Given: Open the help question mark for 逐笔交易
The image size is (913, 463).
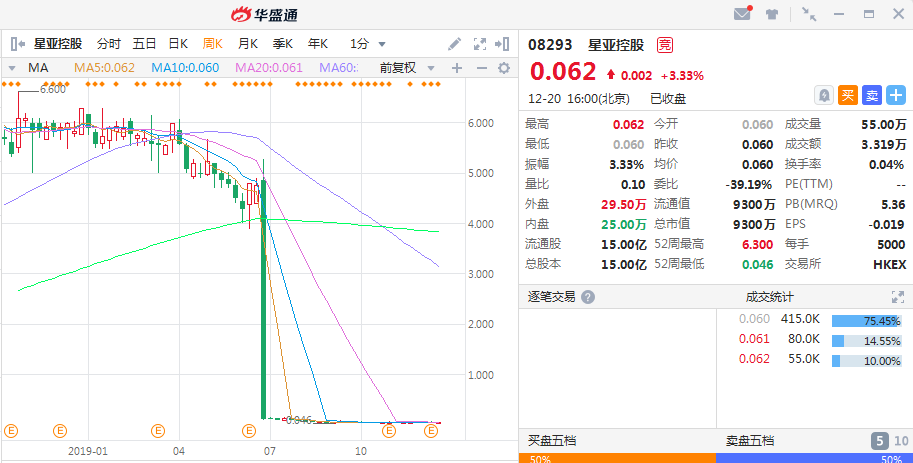Looking at the screenshot, I should 588,297.
